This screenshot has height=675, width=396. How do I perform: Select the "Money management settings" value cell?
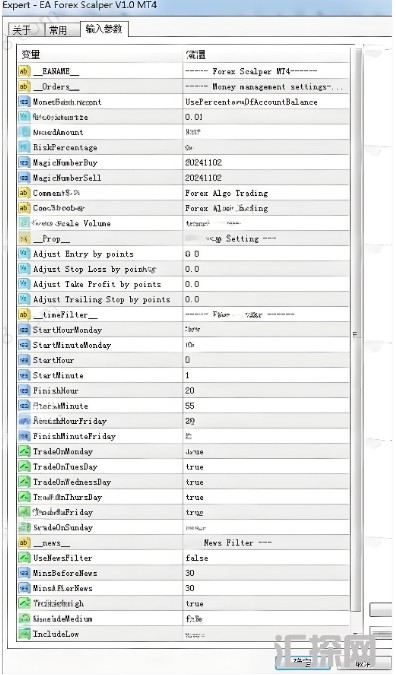click(266, 87)
